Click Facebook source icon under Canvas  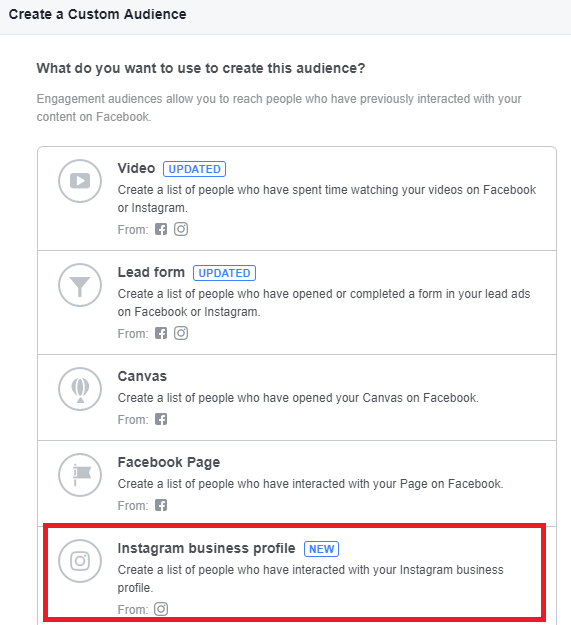click(161, 419)
